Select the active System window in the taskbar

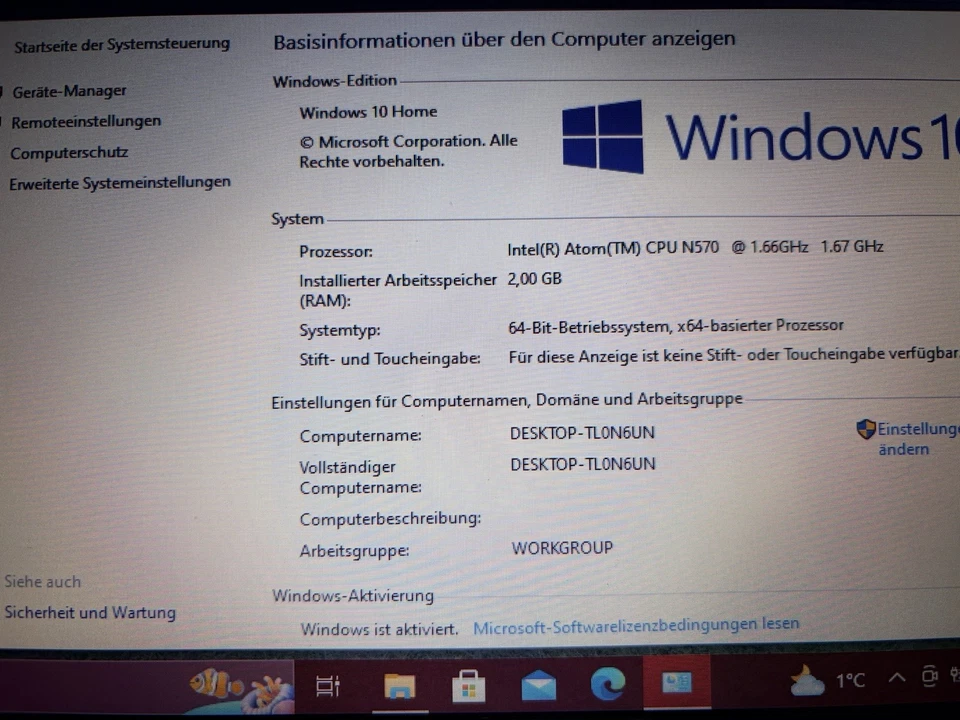[x=677, y=684]
